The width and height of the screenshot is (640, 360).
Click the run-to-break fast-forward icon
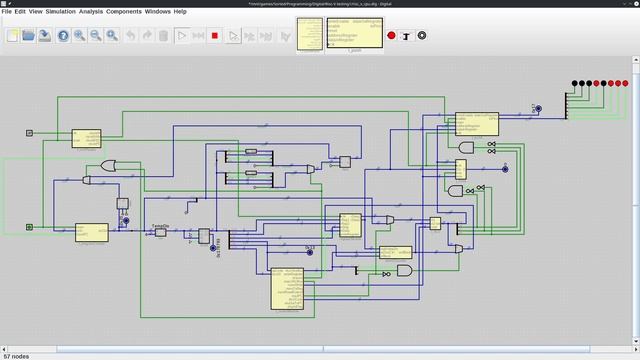point(198,36)
